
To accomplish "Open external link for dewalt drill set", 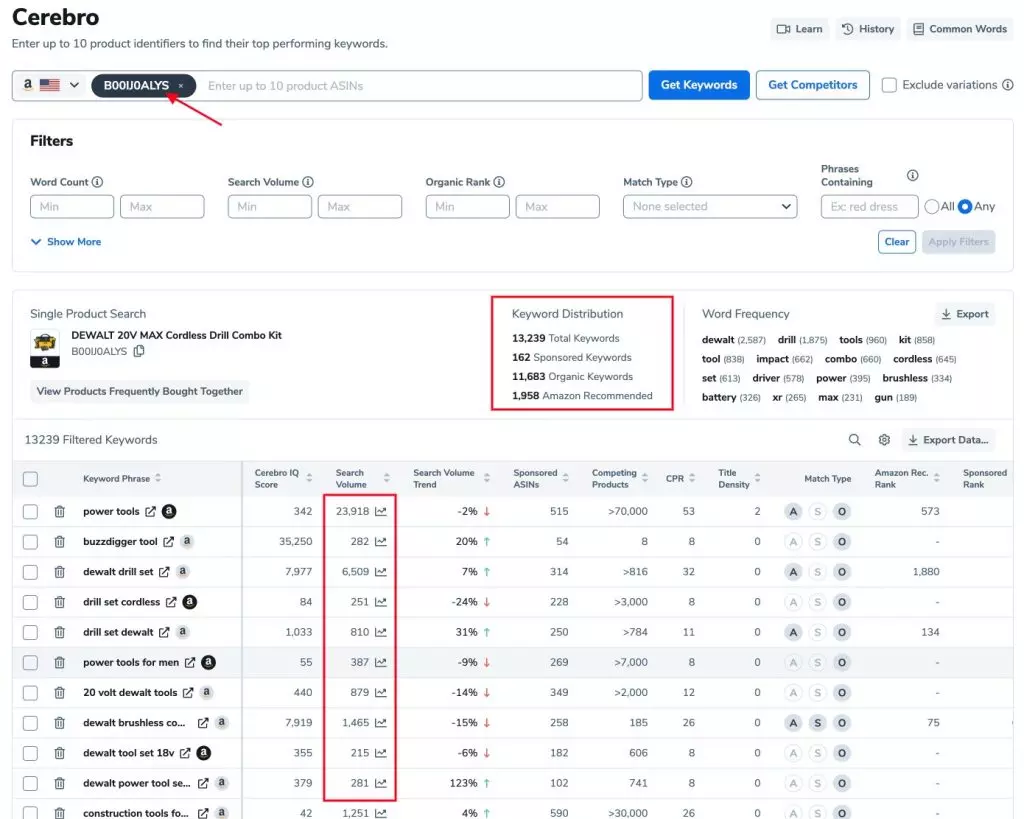I will pyautogui.click(x=164, y=572).
